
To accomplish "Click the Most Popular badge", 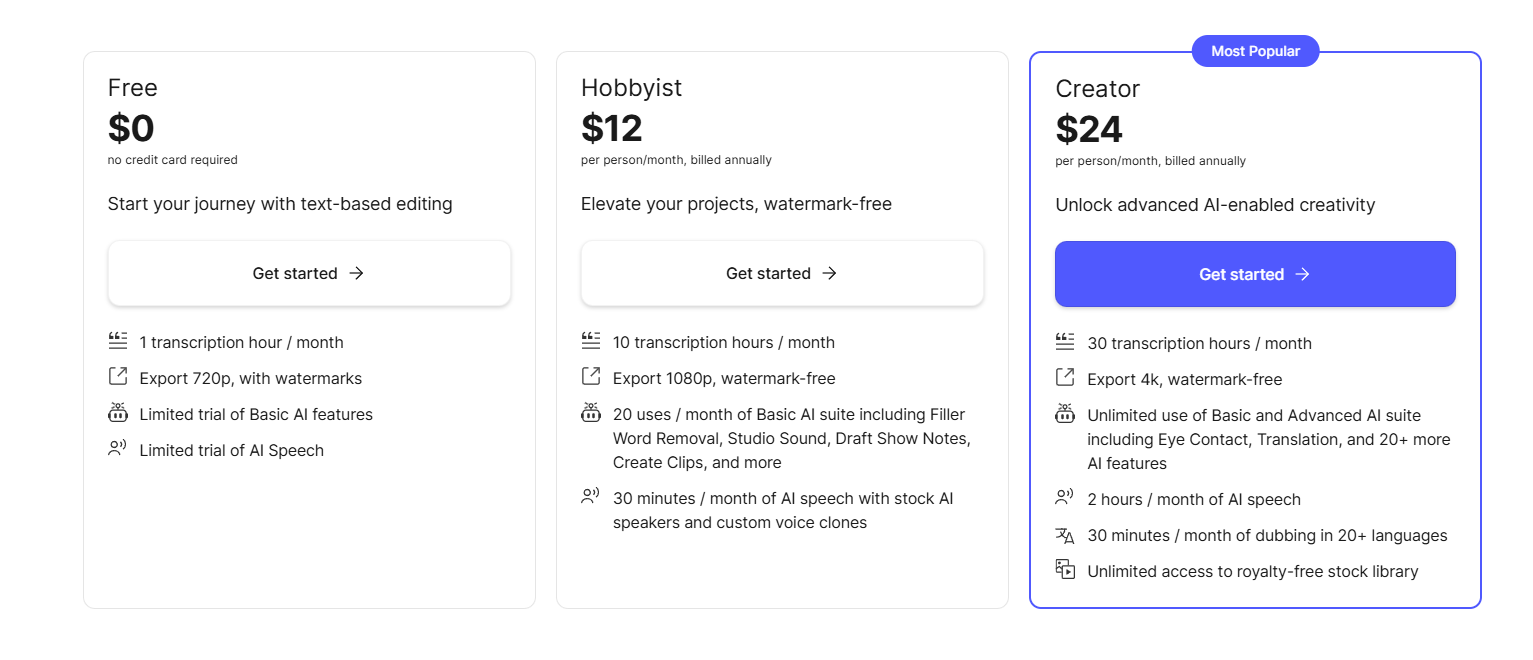I will [1255, 51].
